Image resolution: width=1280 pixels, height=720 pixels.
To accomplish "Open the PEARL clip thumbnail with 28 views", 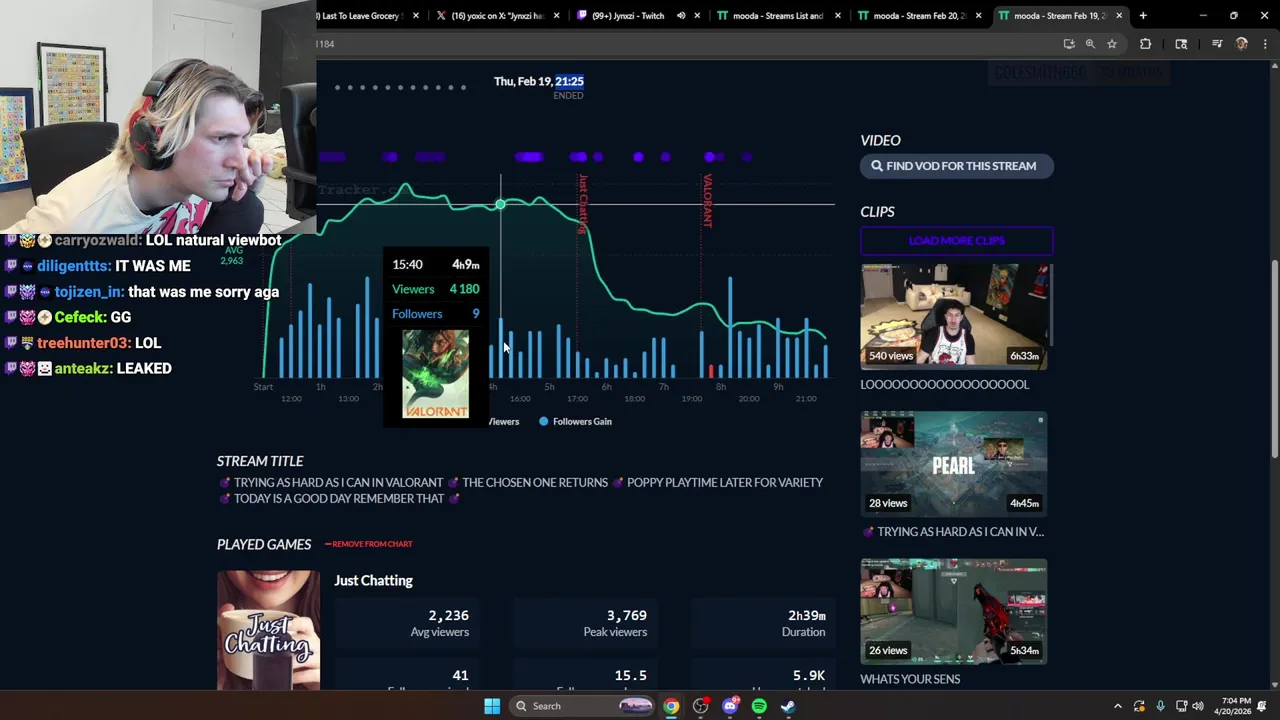I will (x=954, y=464).
